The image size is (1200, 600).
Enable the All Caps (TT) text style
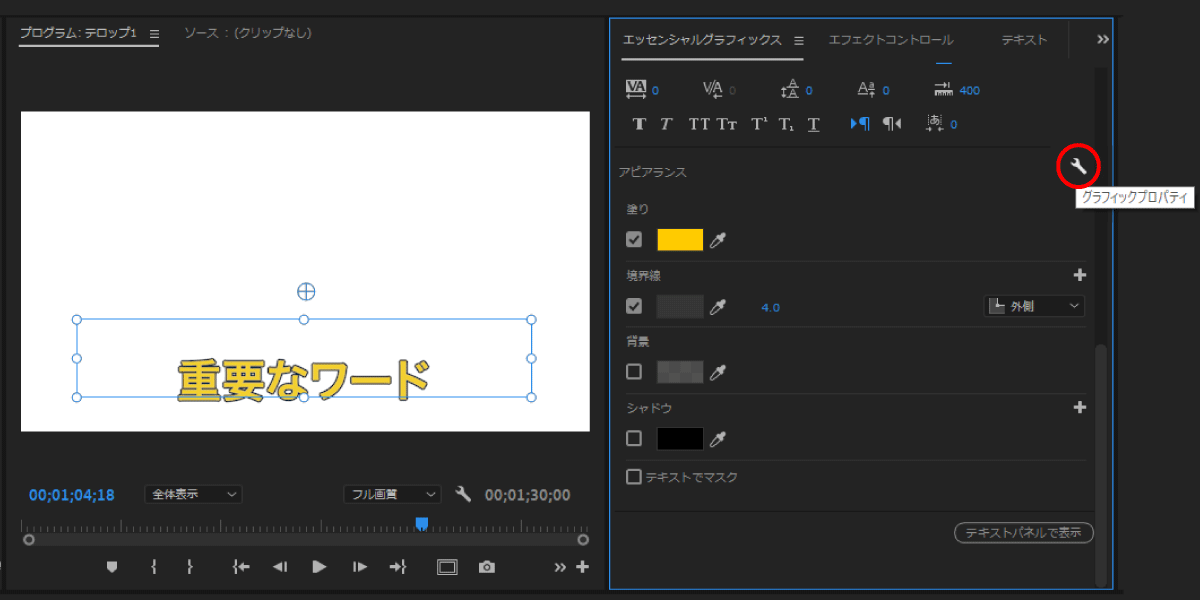click(699, 124)
